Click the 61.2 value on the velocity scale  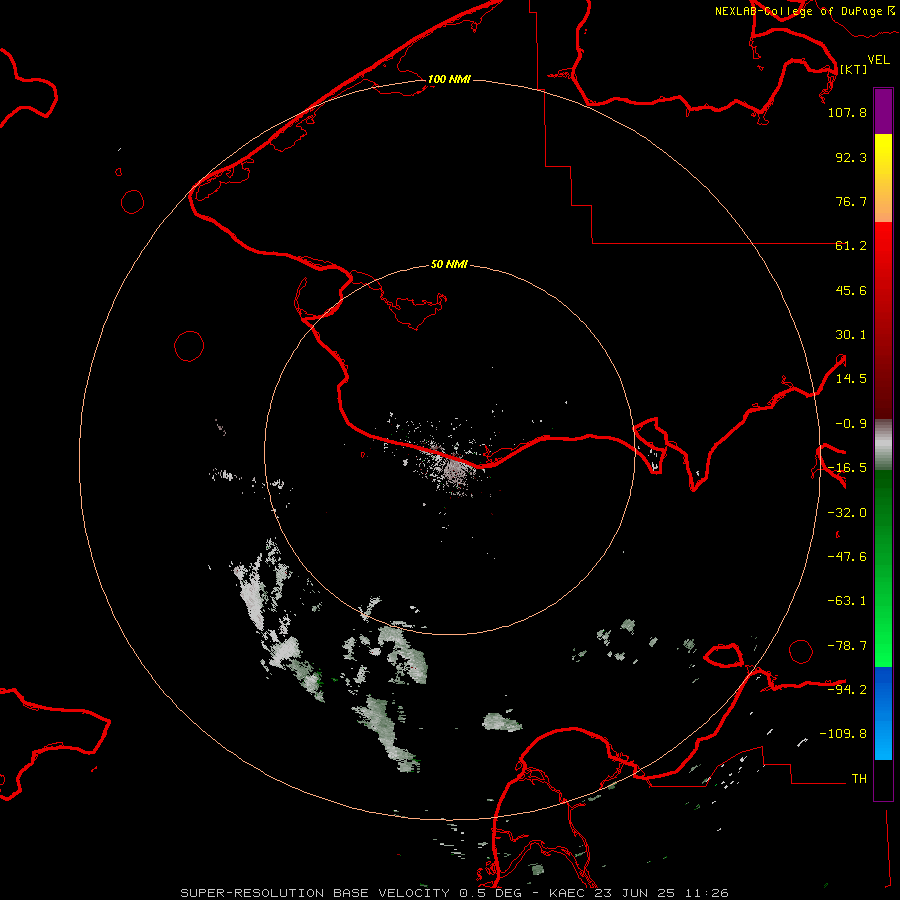[x=851, y=246]
